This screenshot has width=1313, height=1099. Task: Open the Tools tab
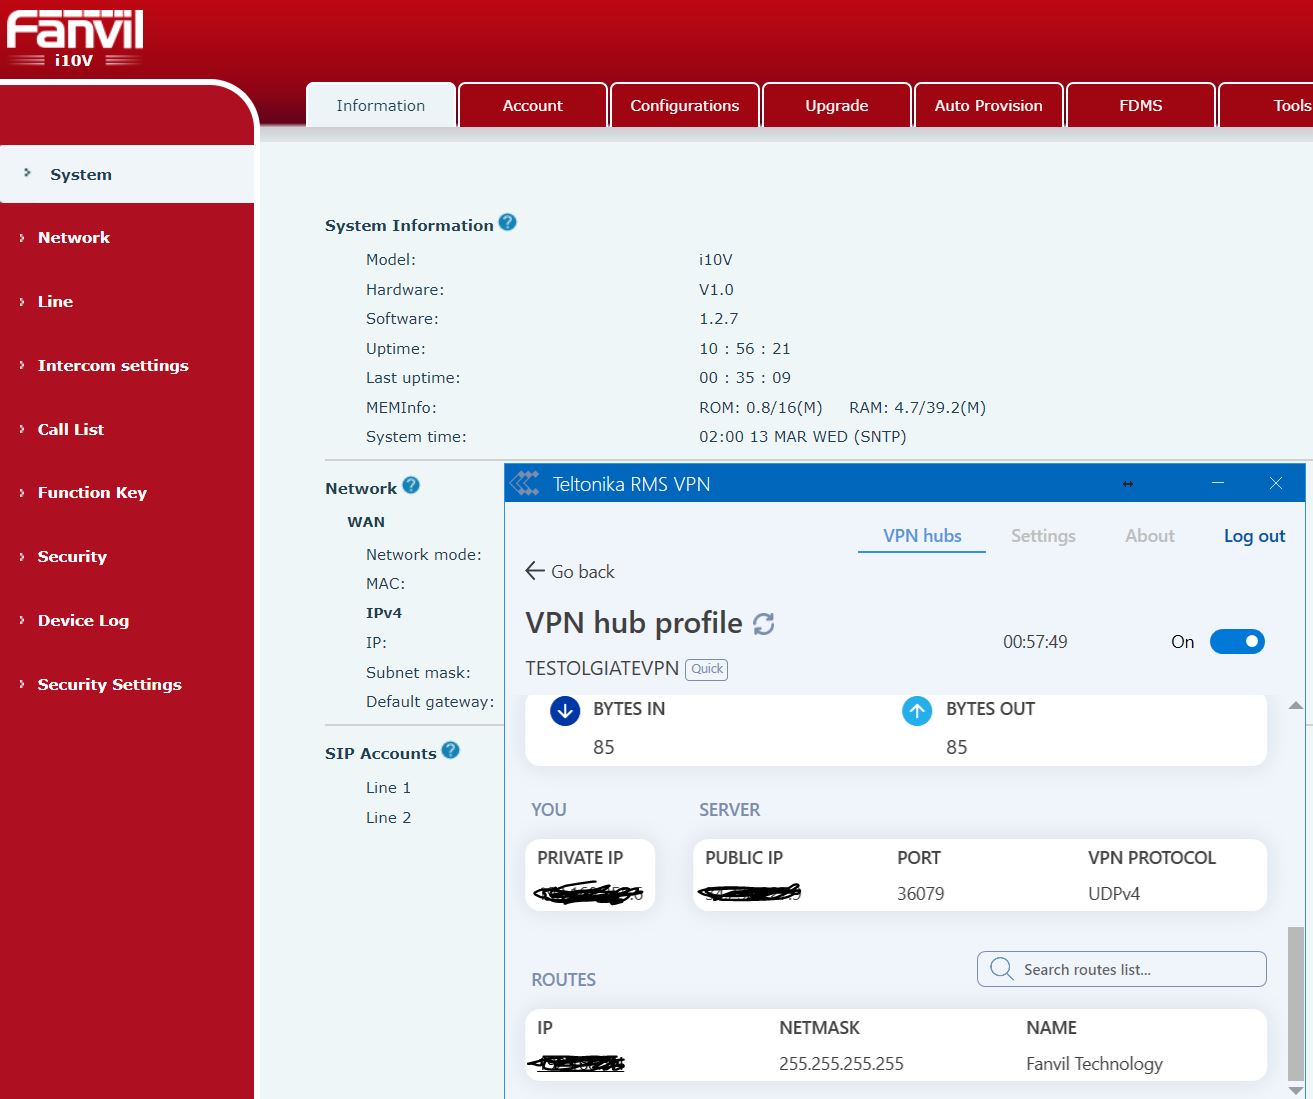pos(1266,105)
